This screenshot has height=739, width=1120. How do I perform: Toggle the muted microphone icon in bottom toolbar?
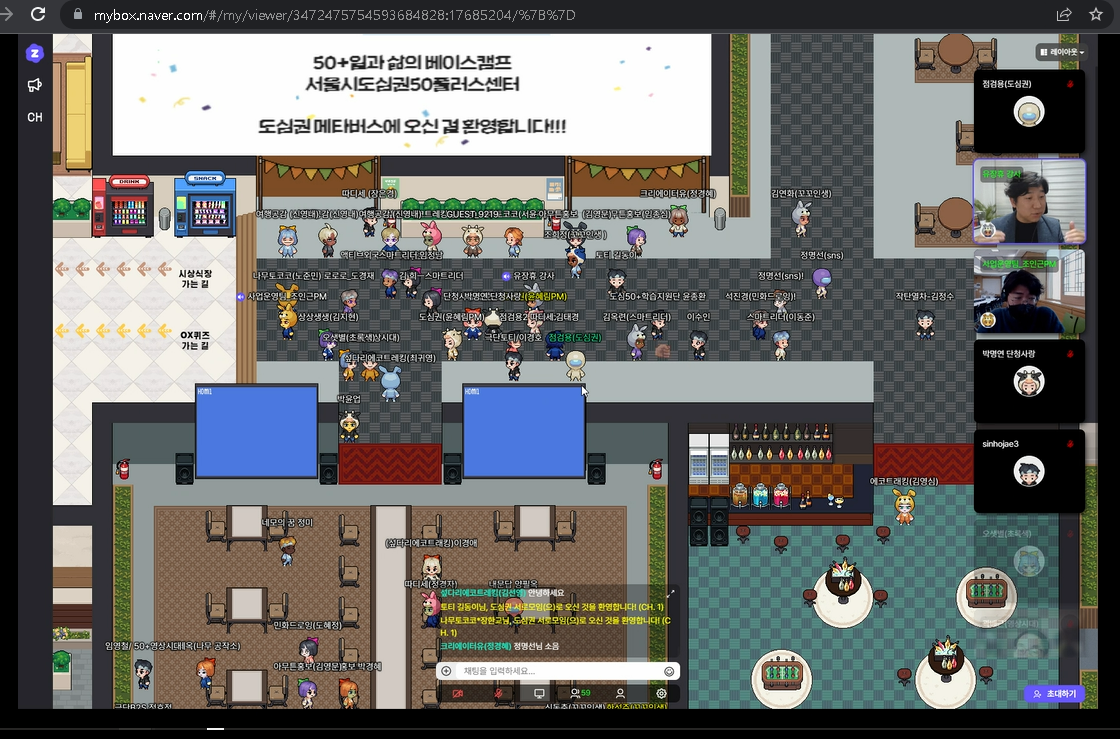coord(499,693)
